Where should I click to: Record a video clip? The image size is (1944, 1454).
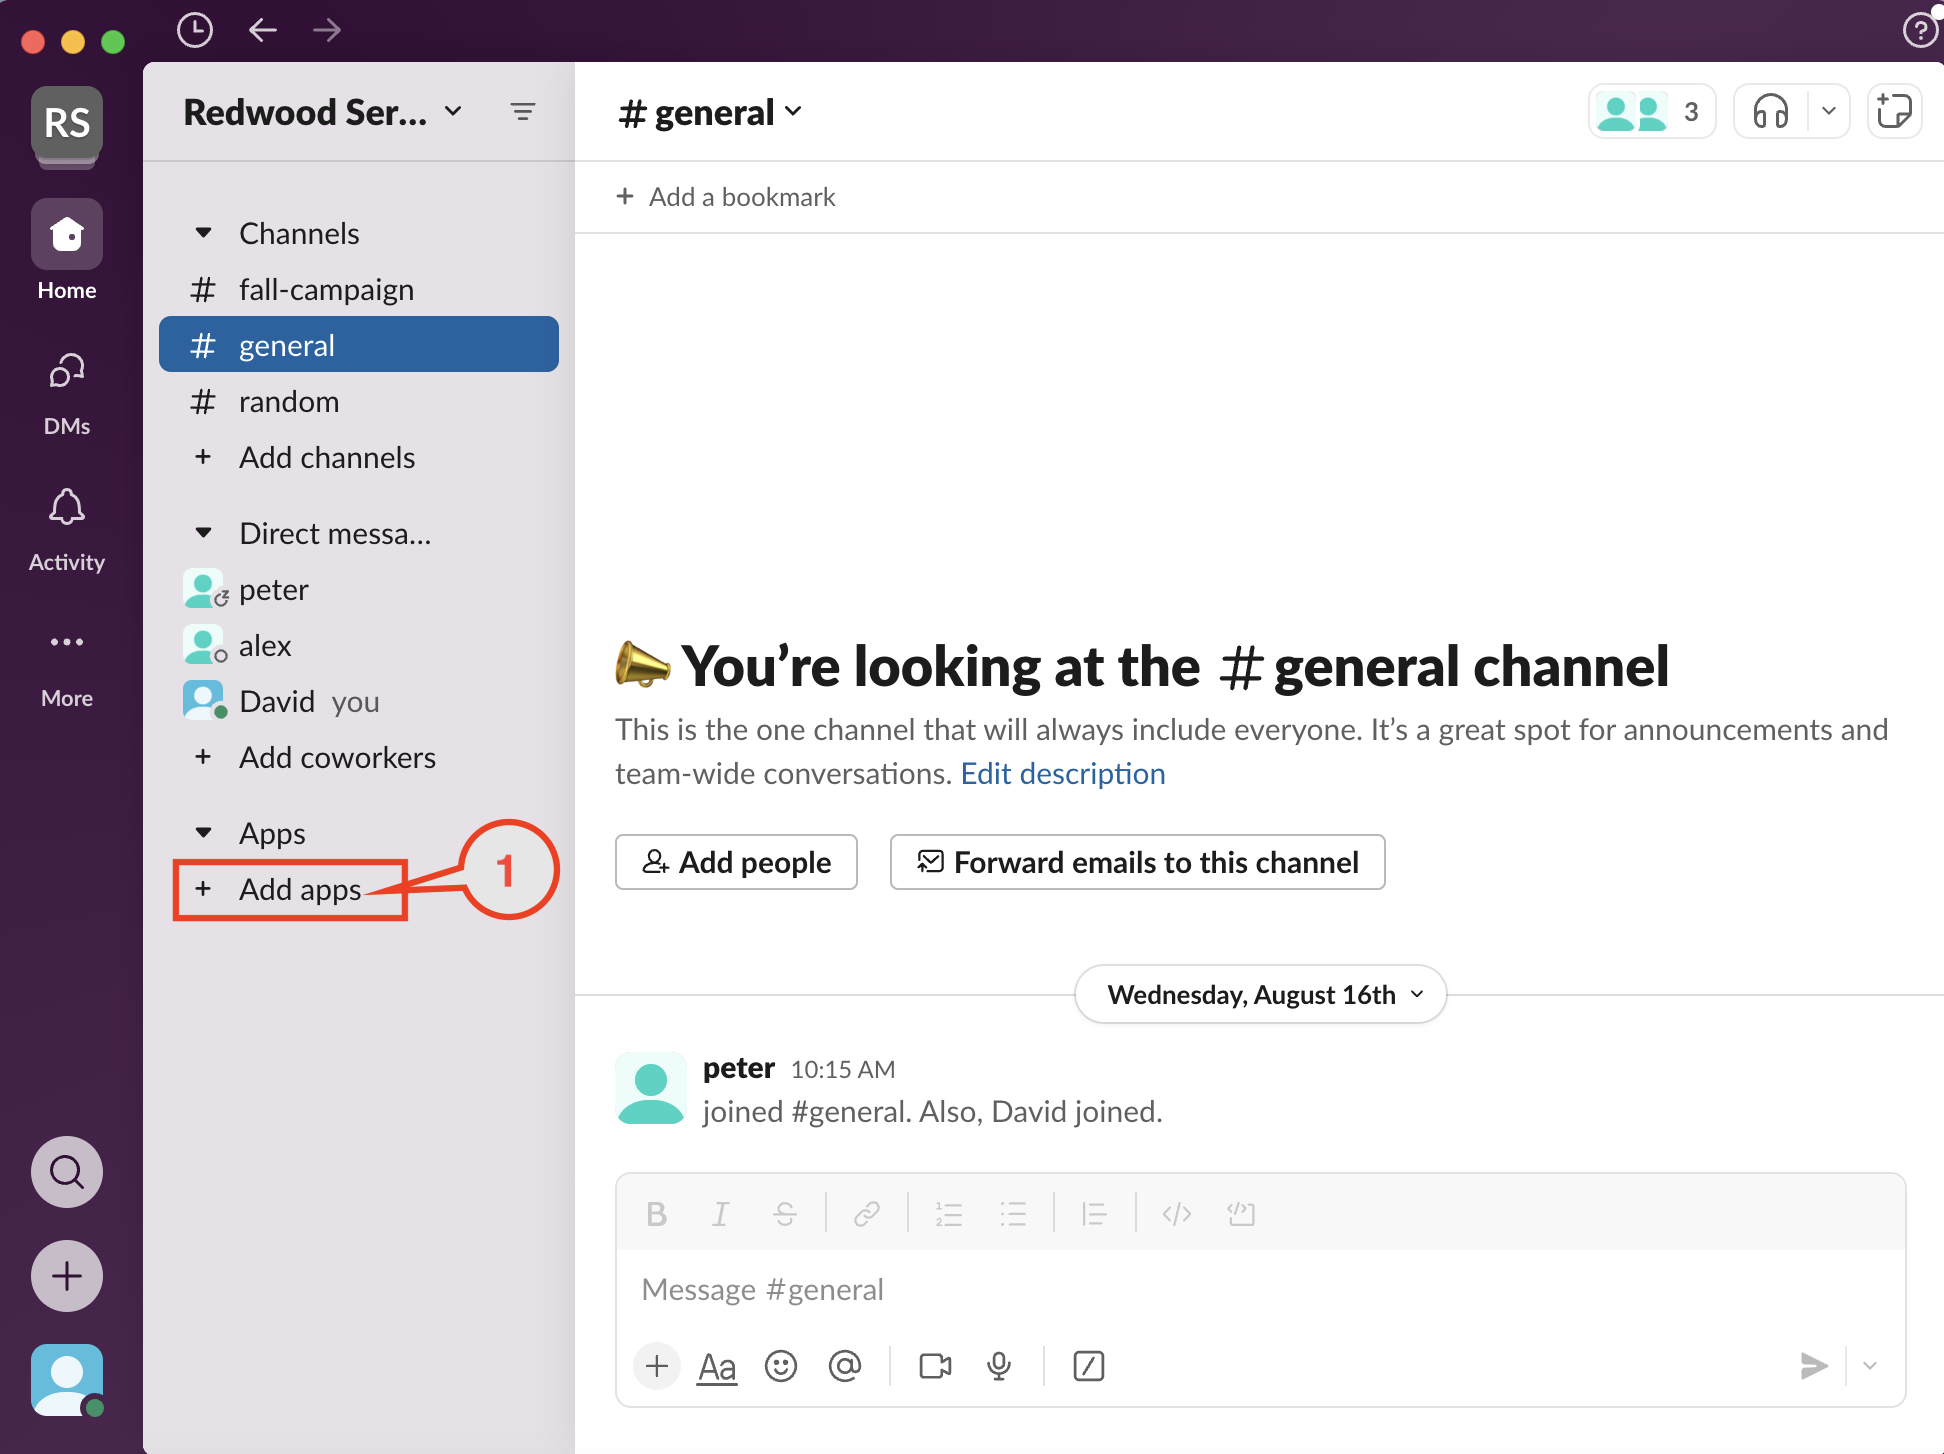[x=935, y=1366]
